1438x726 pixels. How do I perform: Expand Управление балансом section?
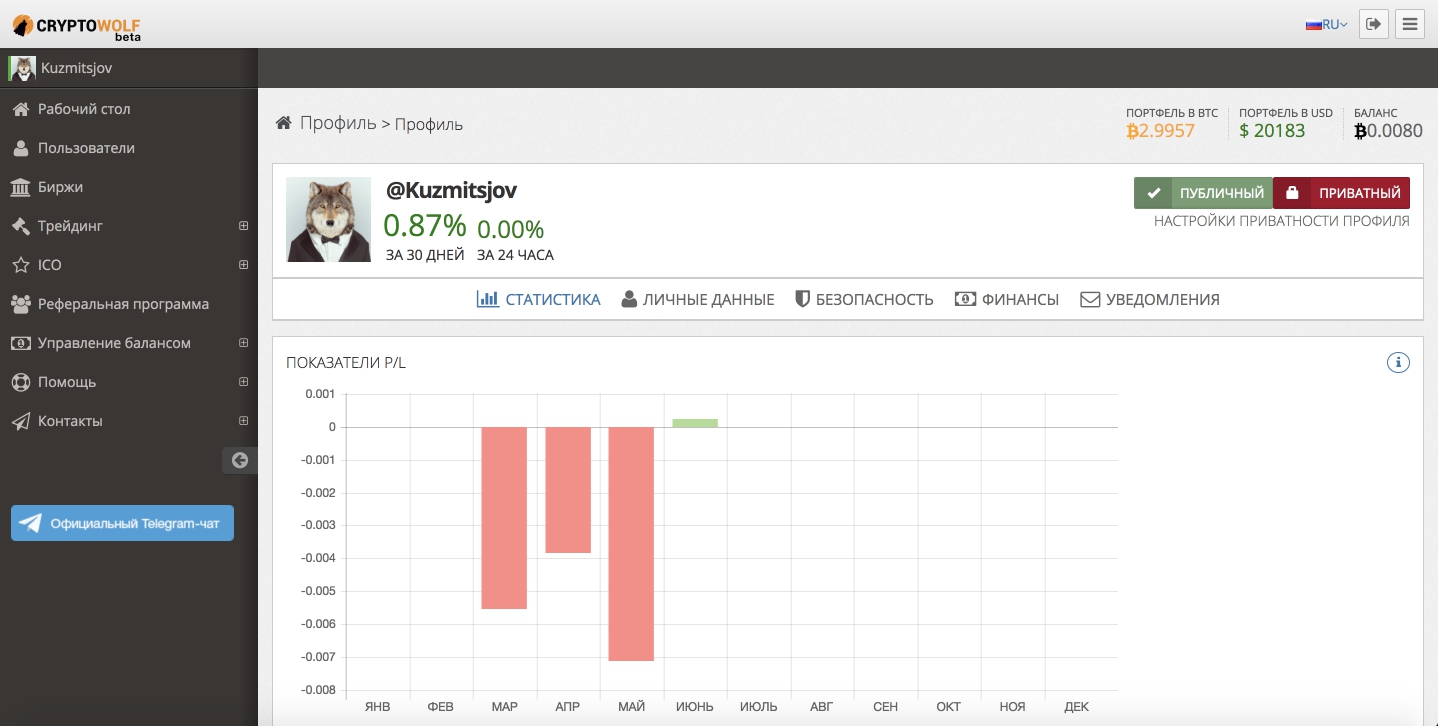pyautogui.click(x=243, y=343)
